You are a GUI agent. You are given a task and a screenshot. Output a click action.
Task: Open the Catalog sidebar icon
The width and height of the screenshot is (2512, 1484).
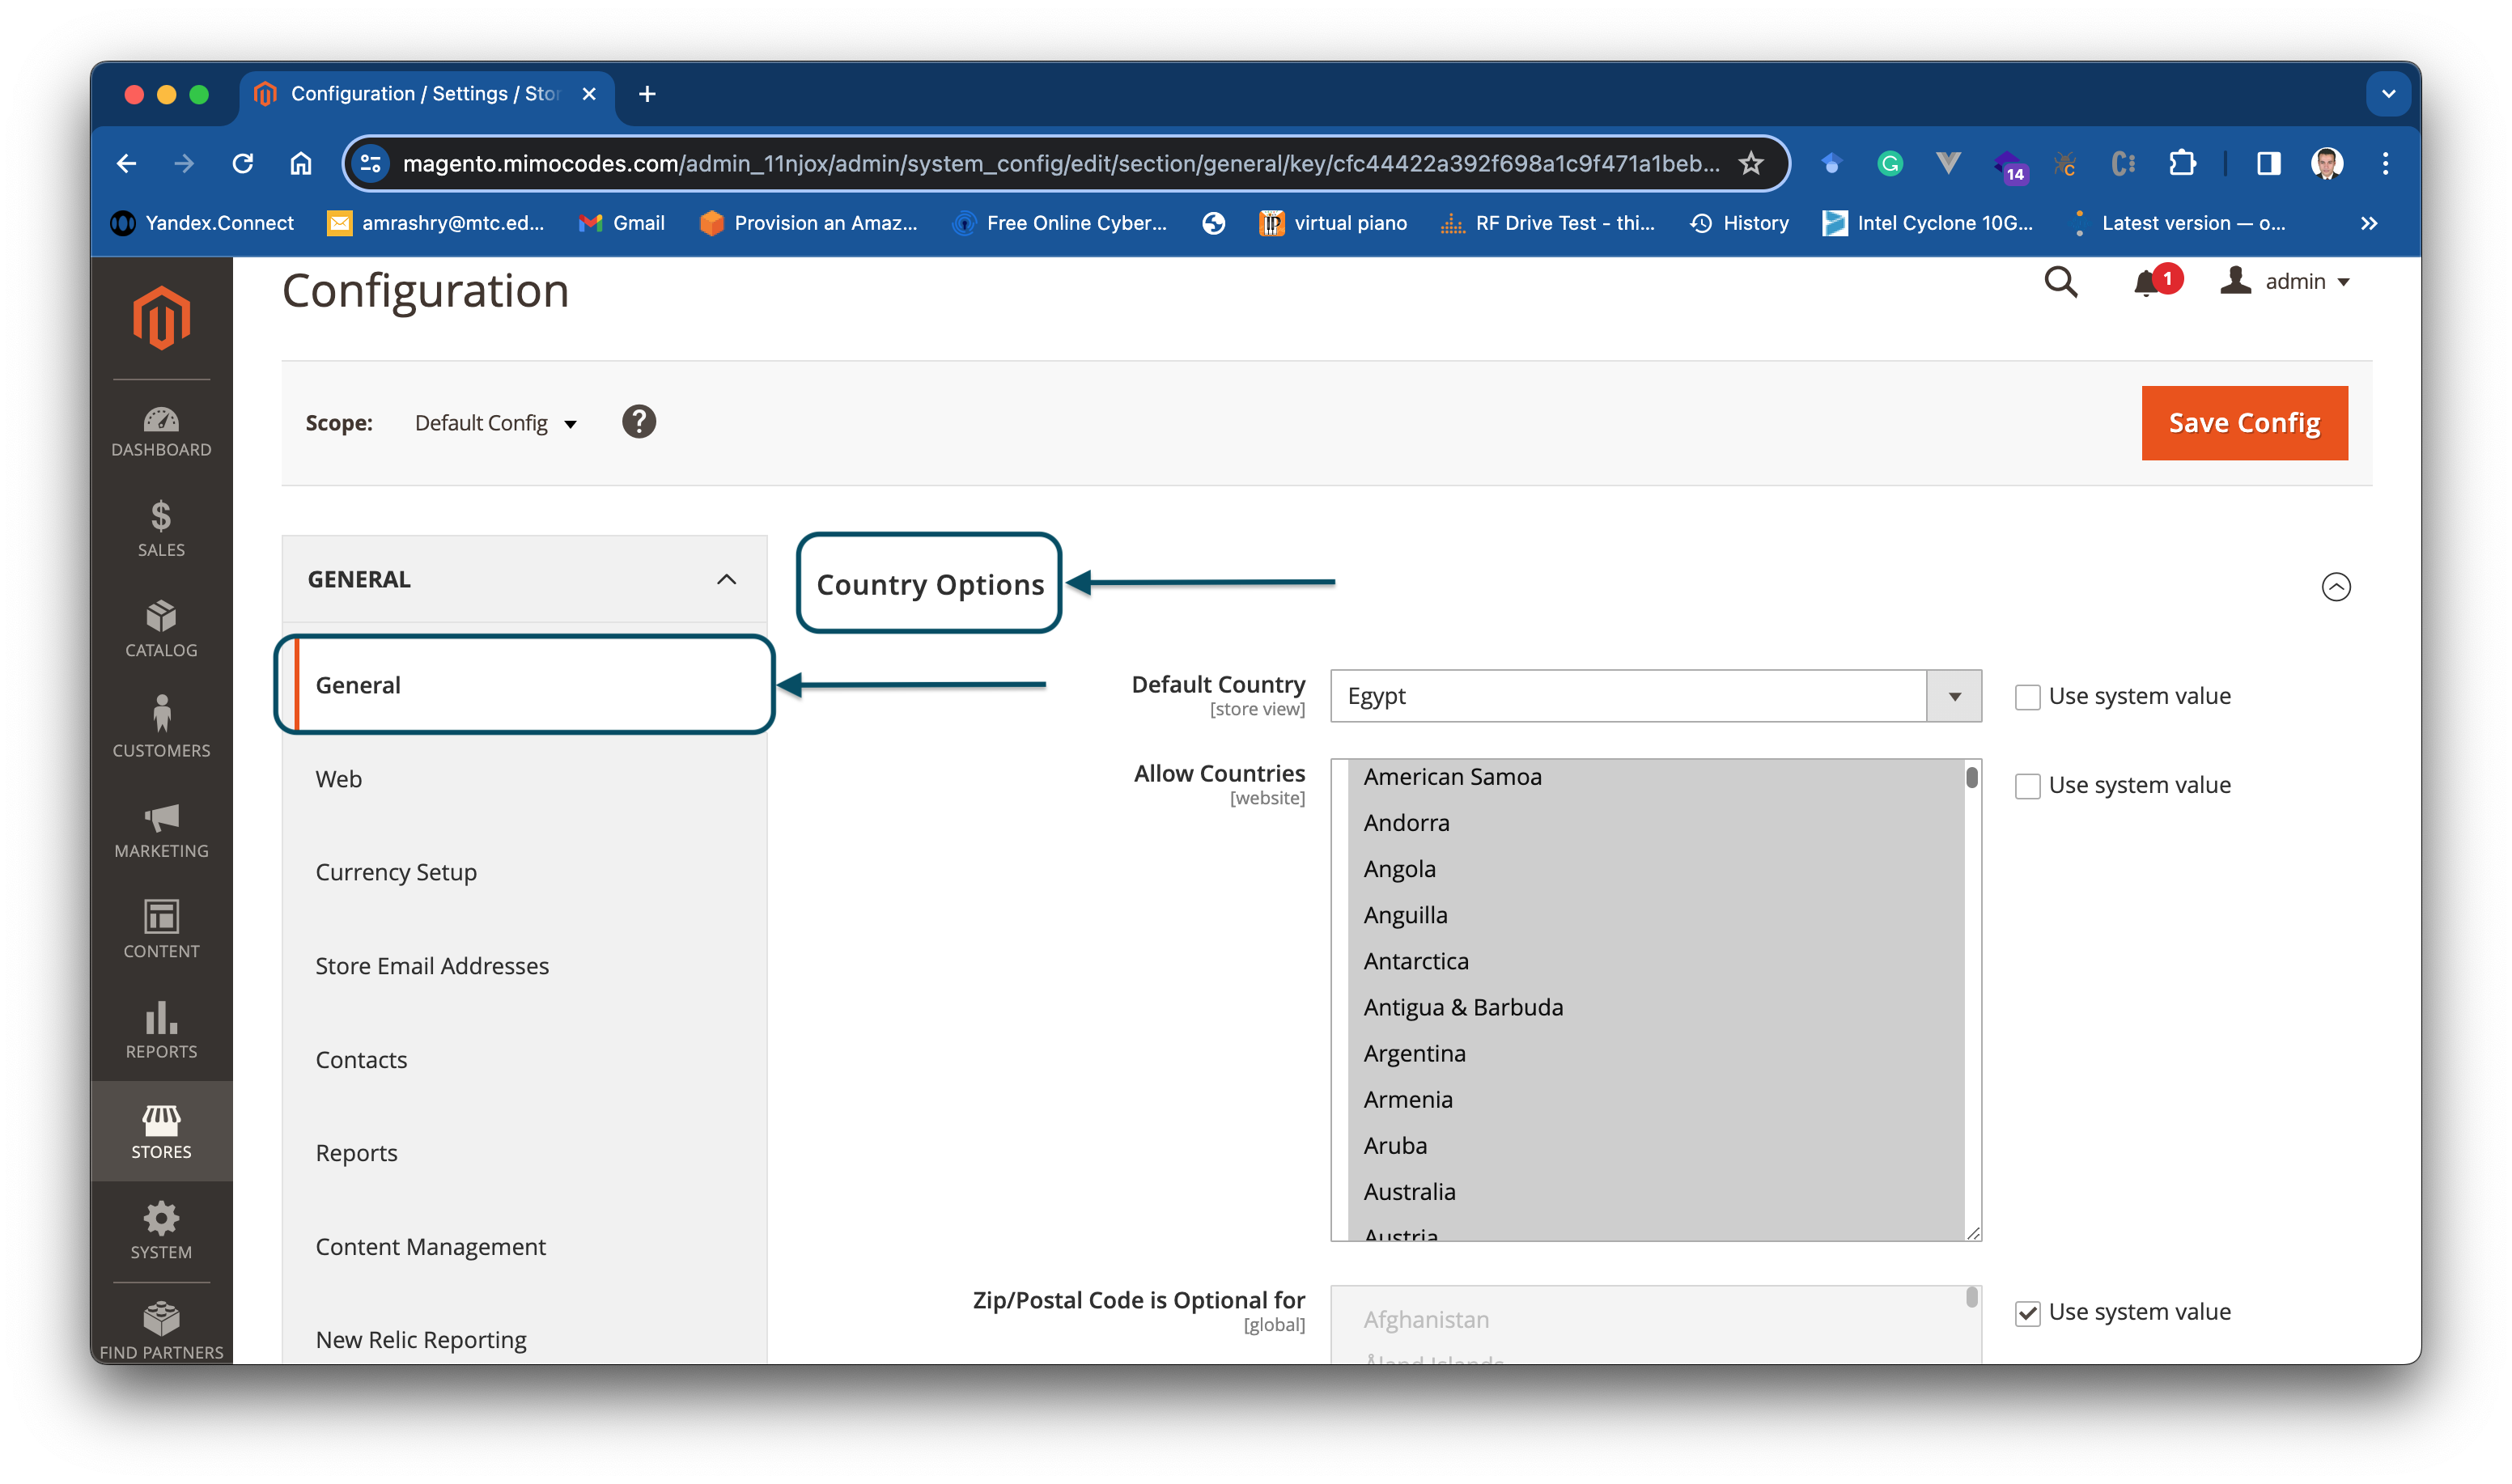pyautogui.click(x=161, y=628)
